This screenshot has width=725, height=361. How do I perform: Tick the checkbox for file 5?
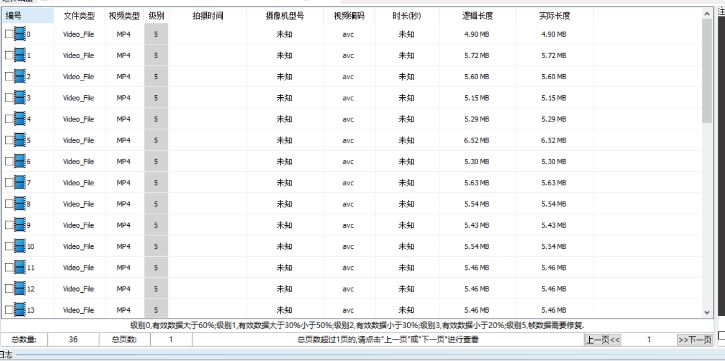pos(9,141)
